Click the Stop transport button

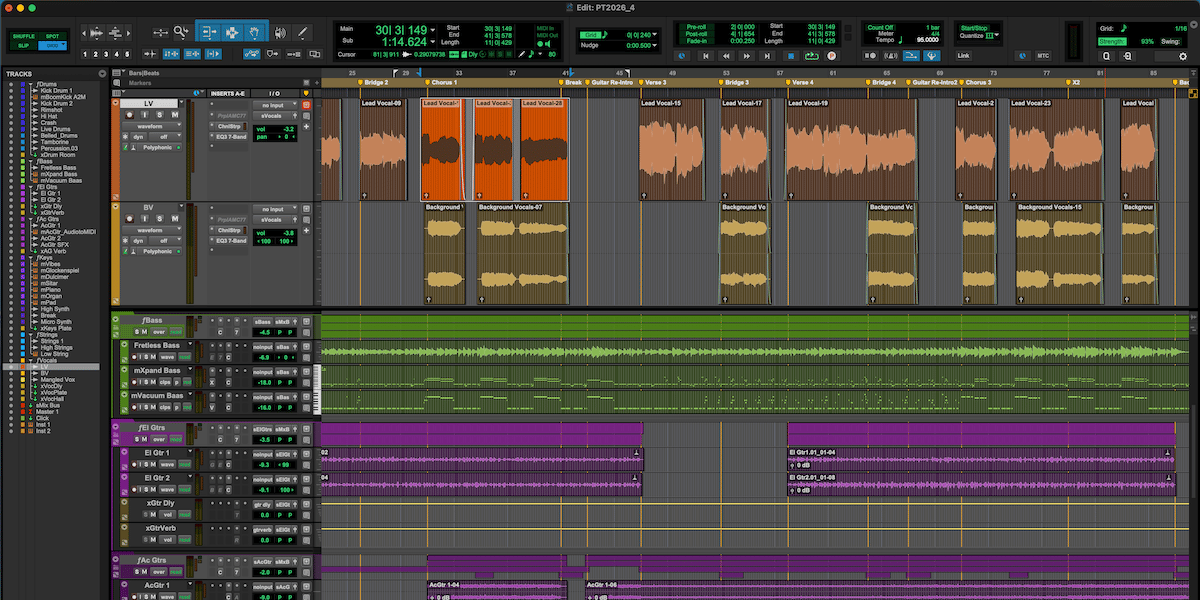click(789, 56)
